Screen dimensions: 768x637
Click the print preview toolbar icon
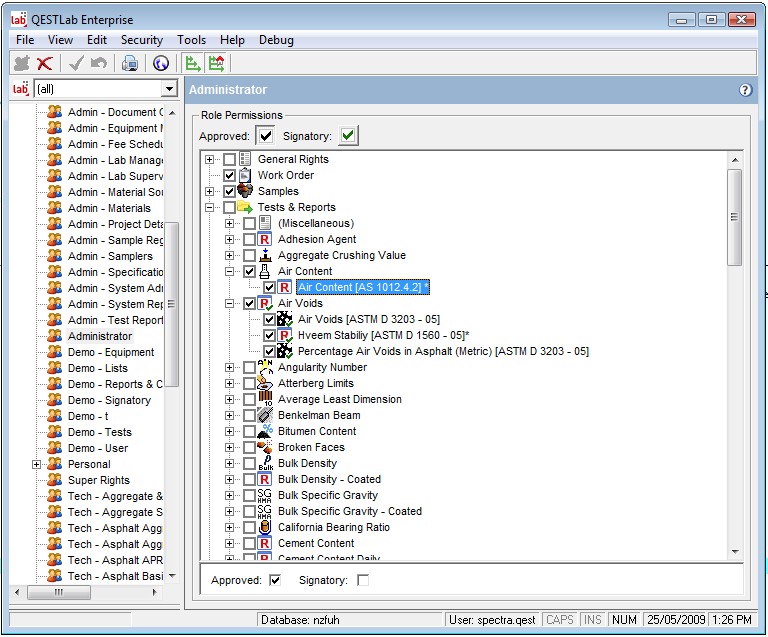(x=129, y=63)
